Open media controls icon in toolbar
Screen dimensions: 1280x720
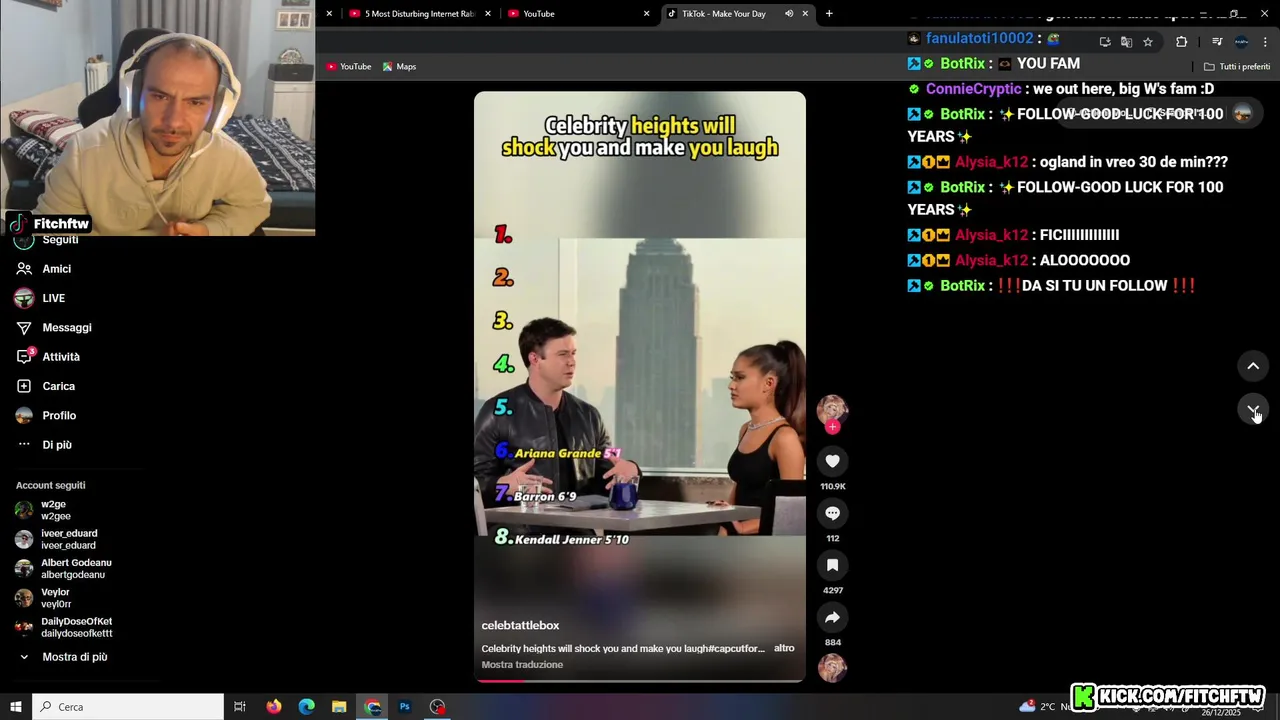(x=1217, y=42)
